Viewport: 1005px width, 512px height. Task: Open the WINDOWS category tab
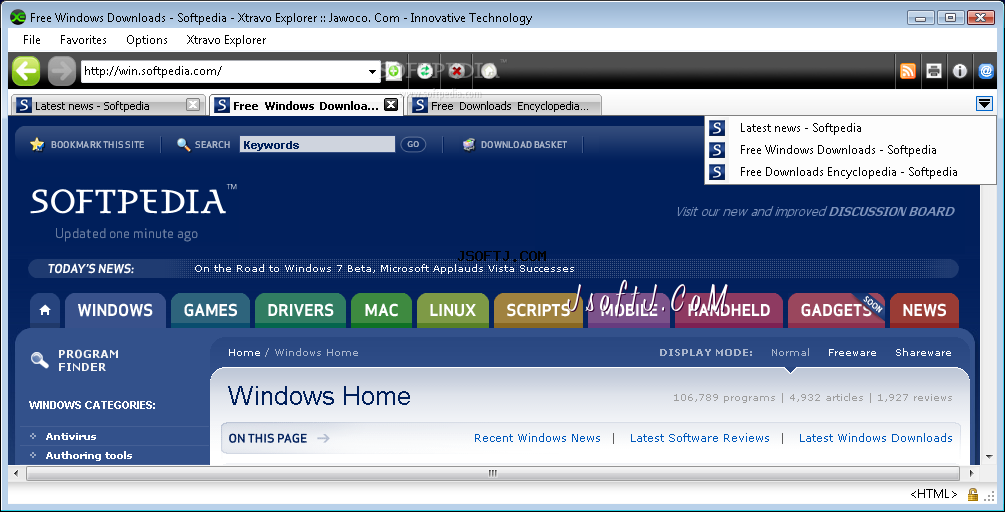click(115, 310)
